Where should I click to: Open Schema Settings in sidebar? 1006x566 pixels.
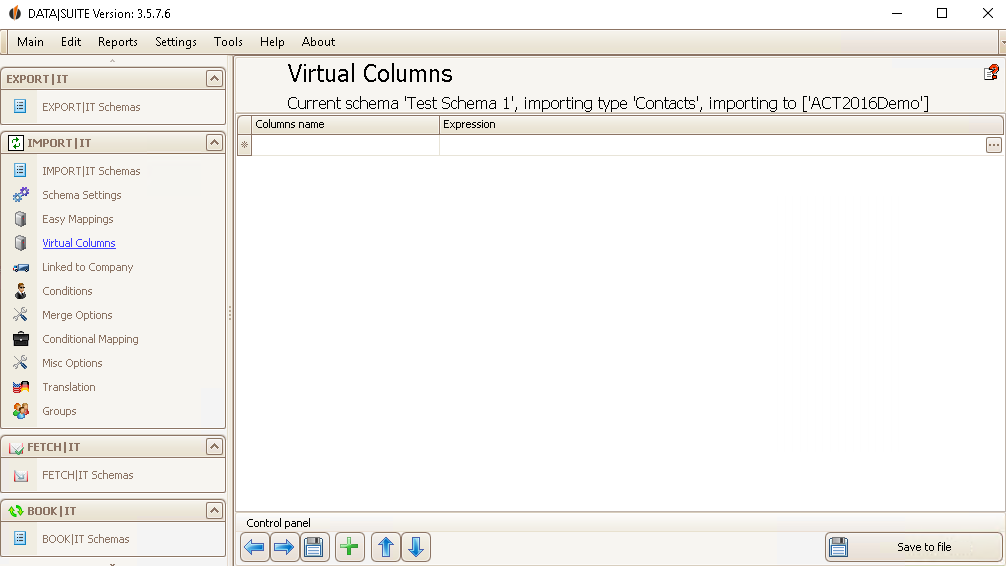click(81, 195)
